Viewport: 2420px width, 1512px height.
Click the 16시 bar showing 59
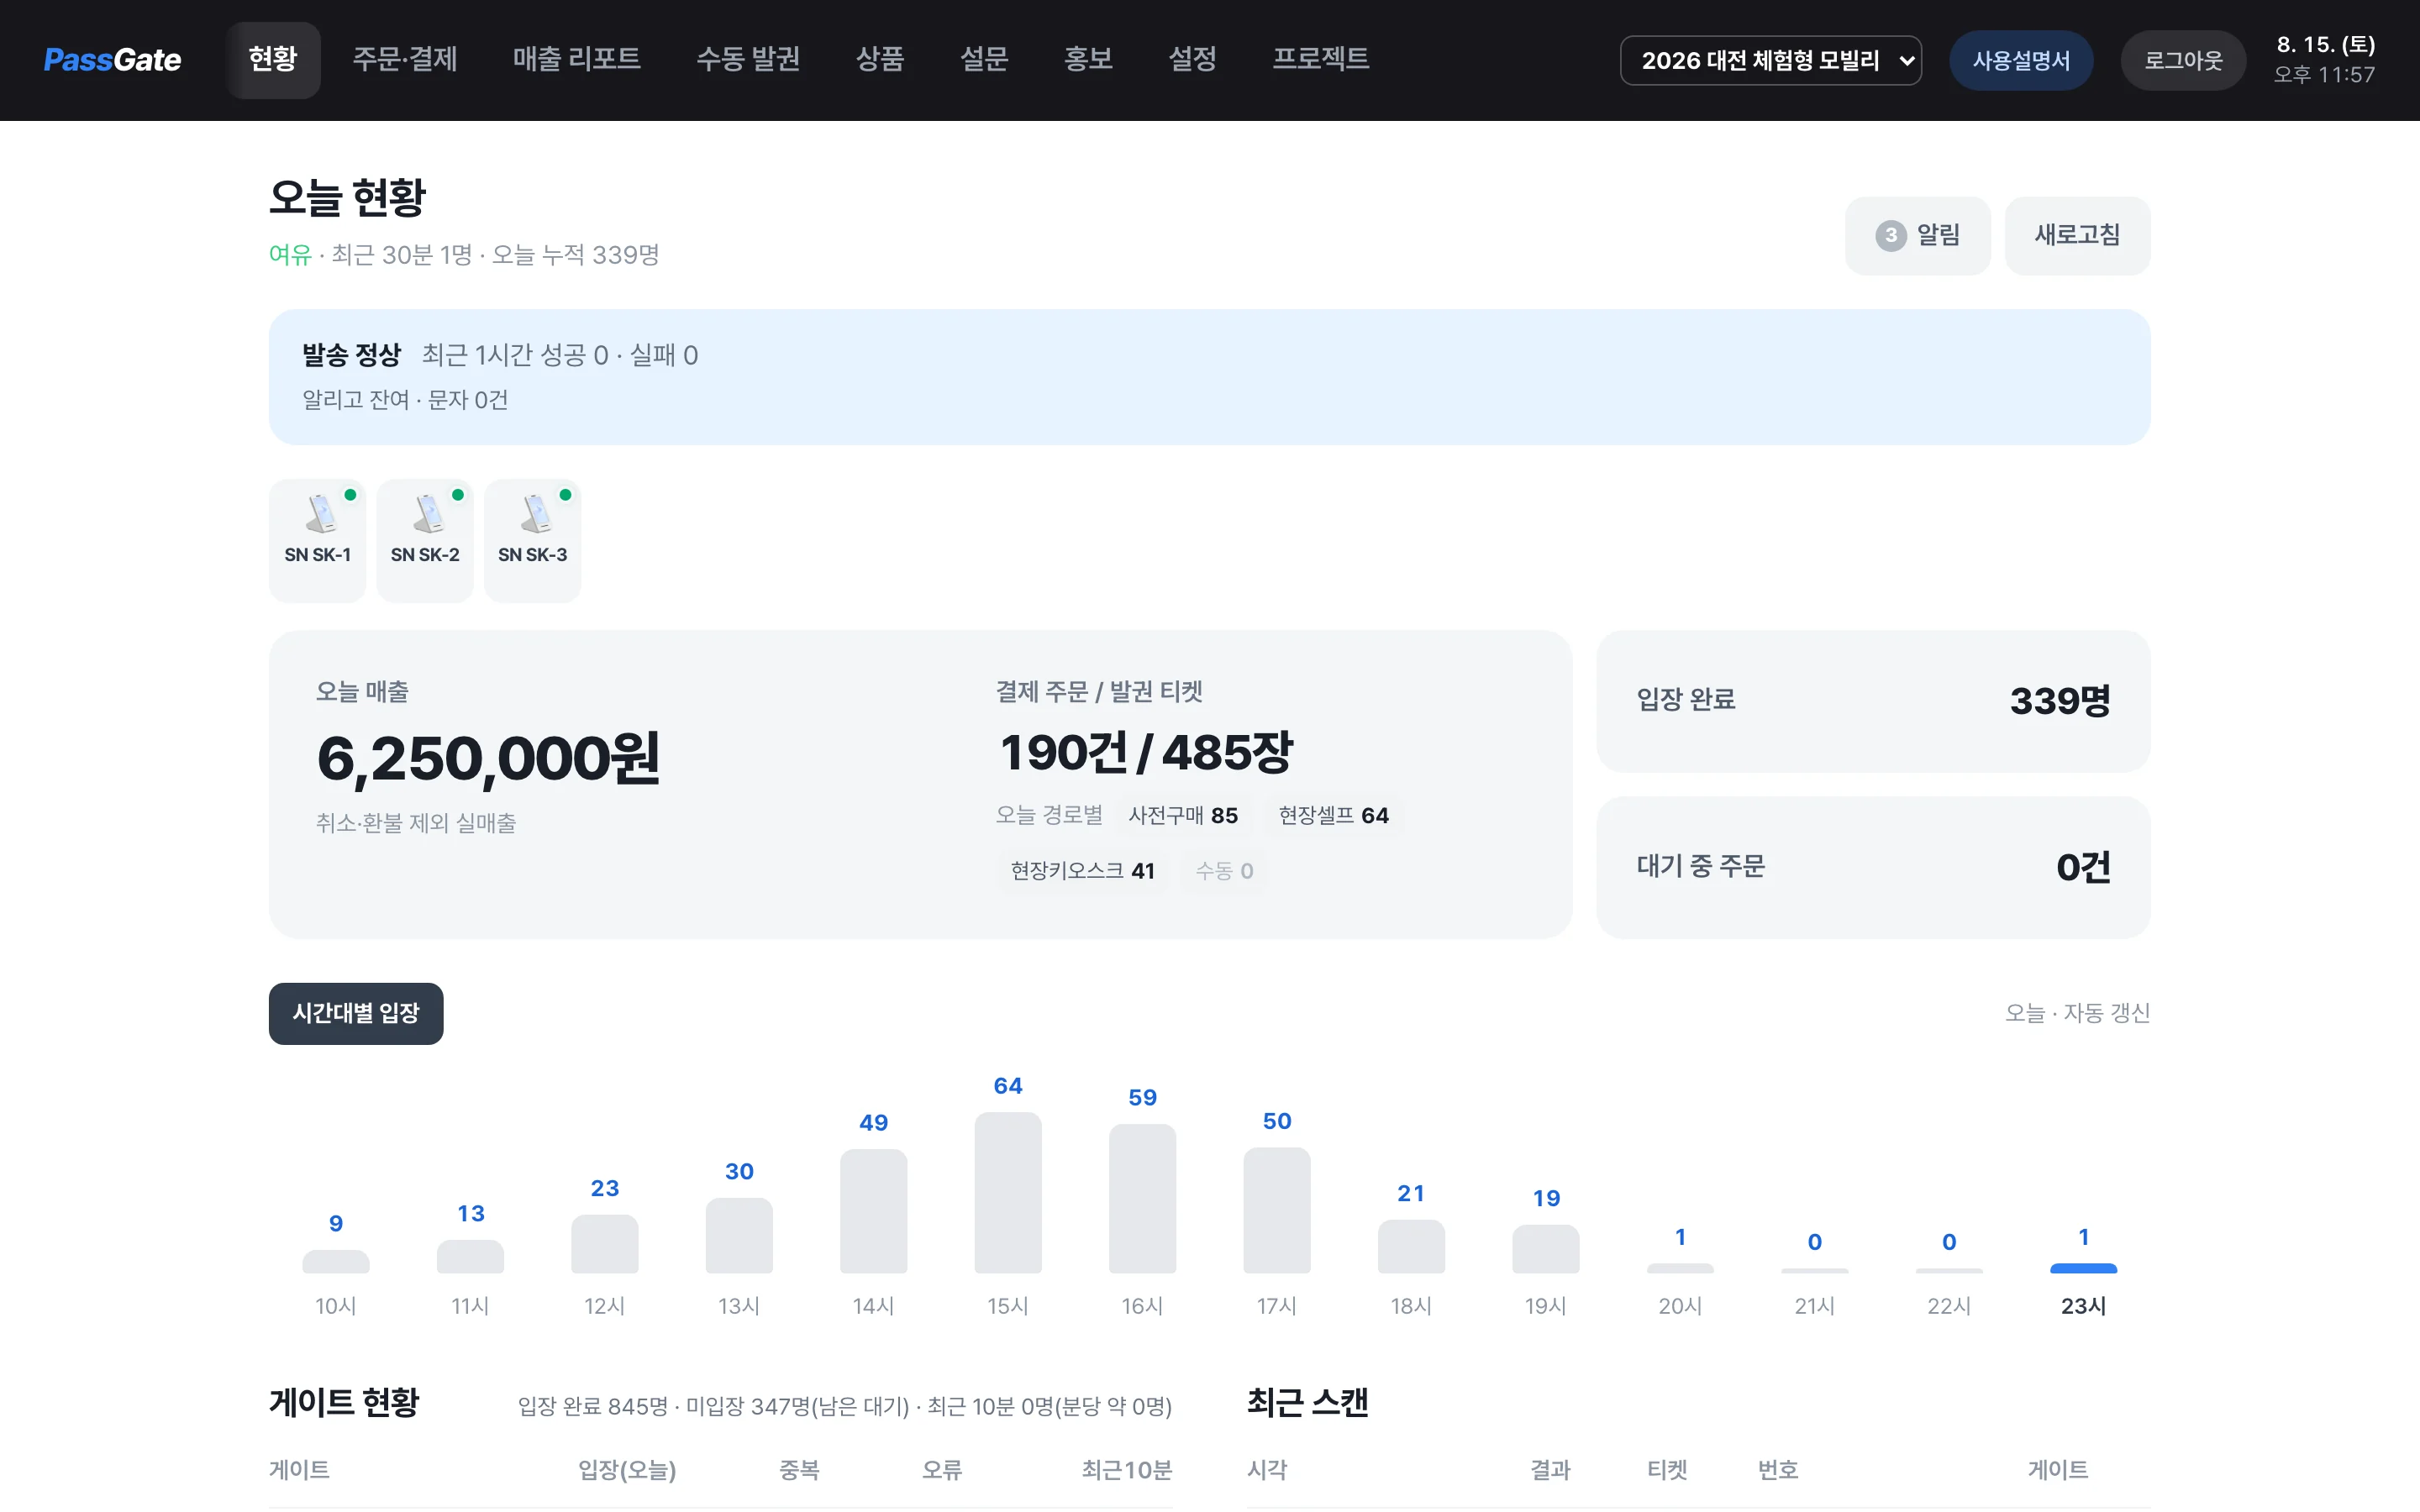tap(1142, 1198)
